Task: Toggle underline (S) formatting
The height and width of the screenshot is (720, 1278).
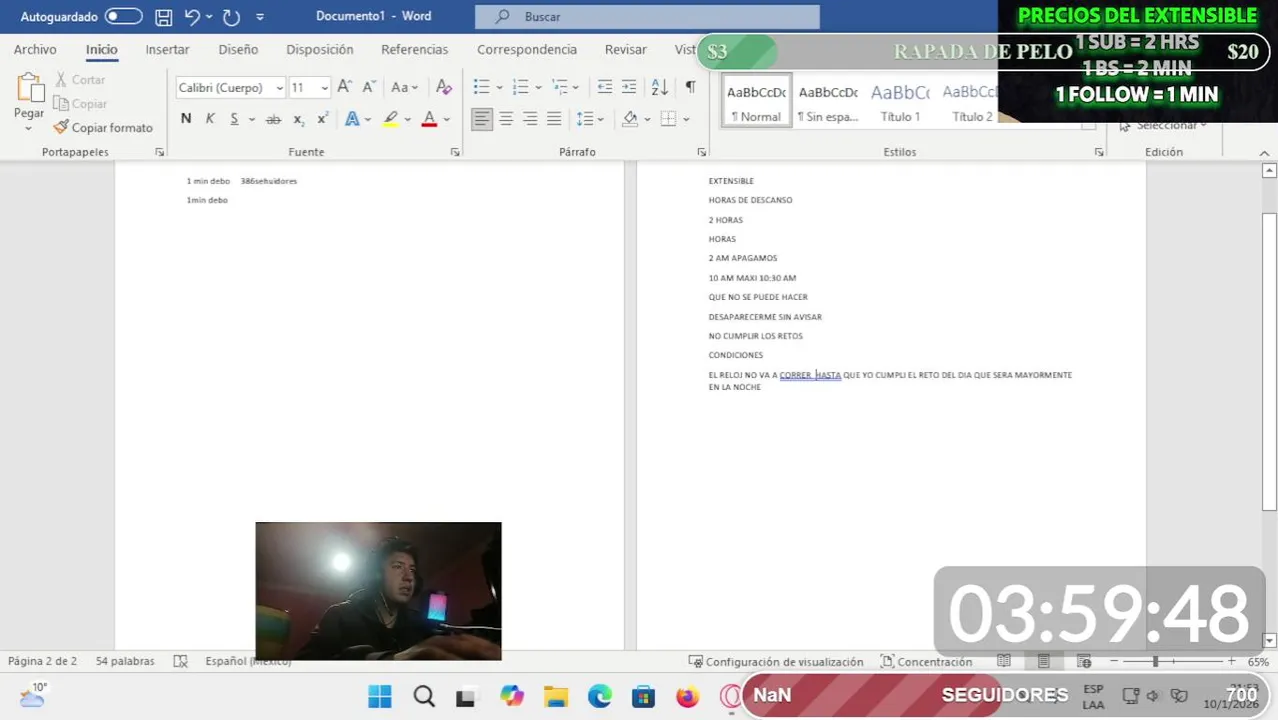Action: pyautogui.click(x=234, y=119)
